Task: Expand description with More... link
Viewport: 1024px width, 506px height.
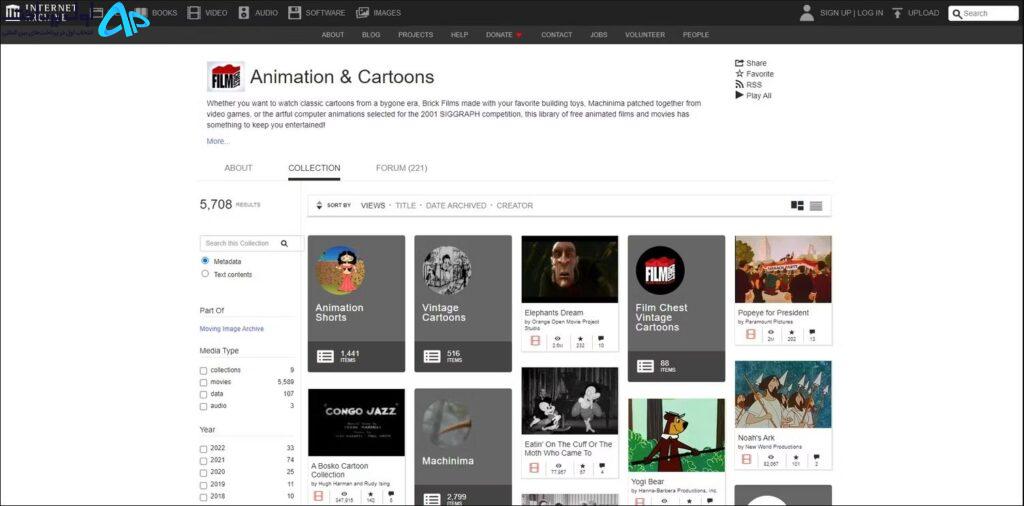Action: coord(218,141)
